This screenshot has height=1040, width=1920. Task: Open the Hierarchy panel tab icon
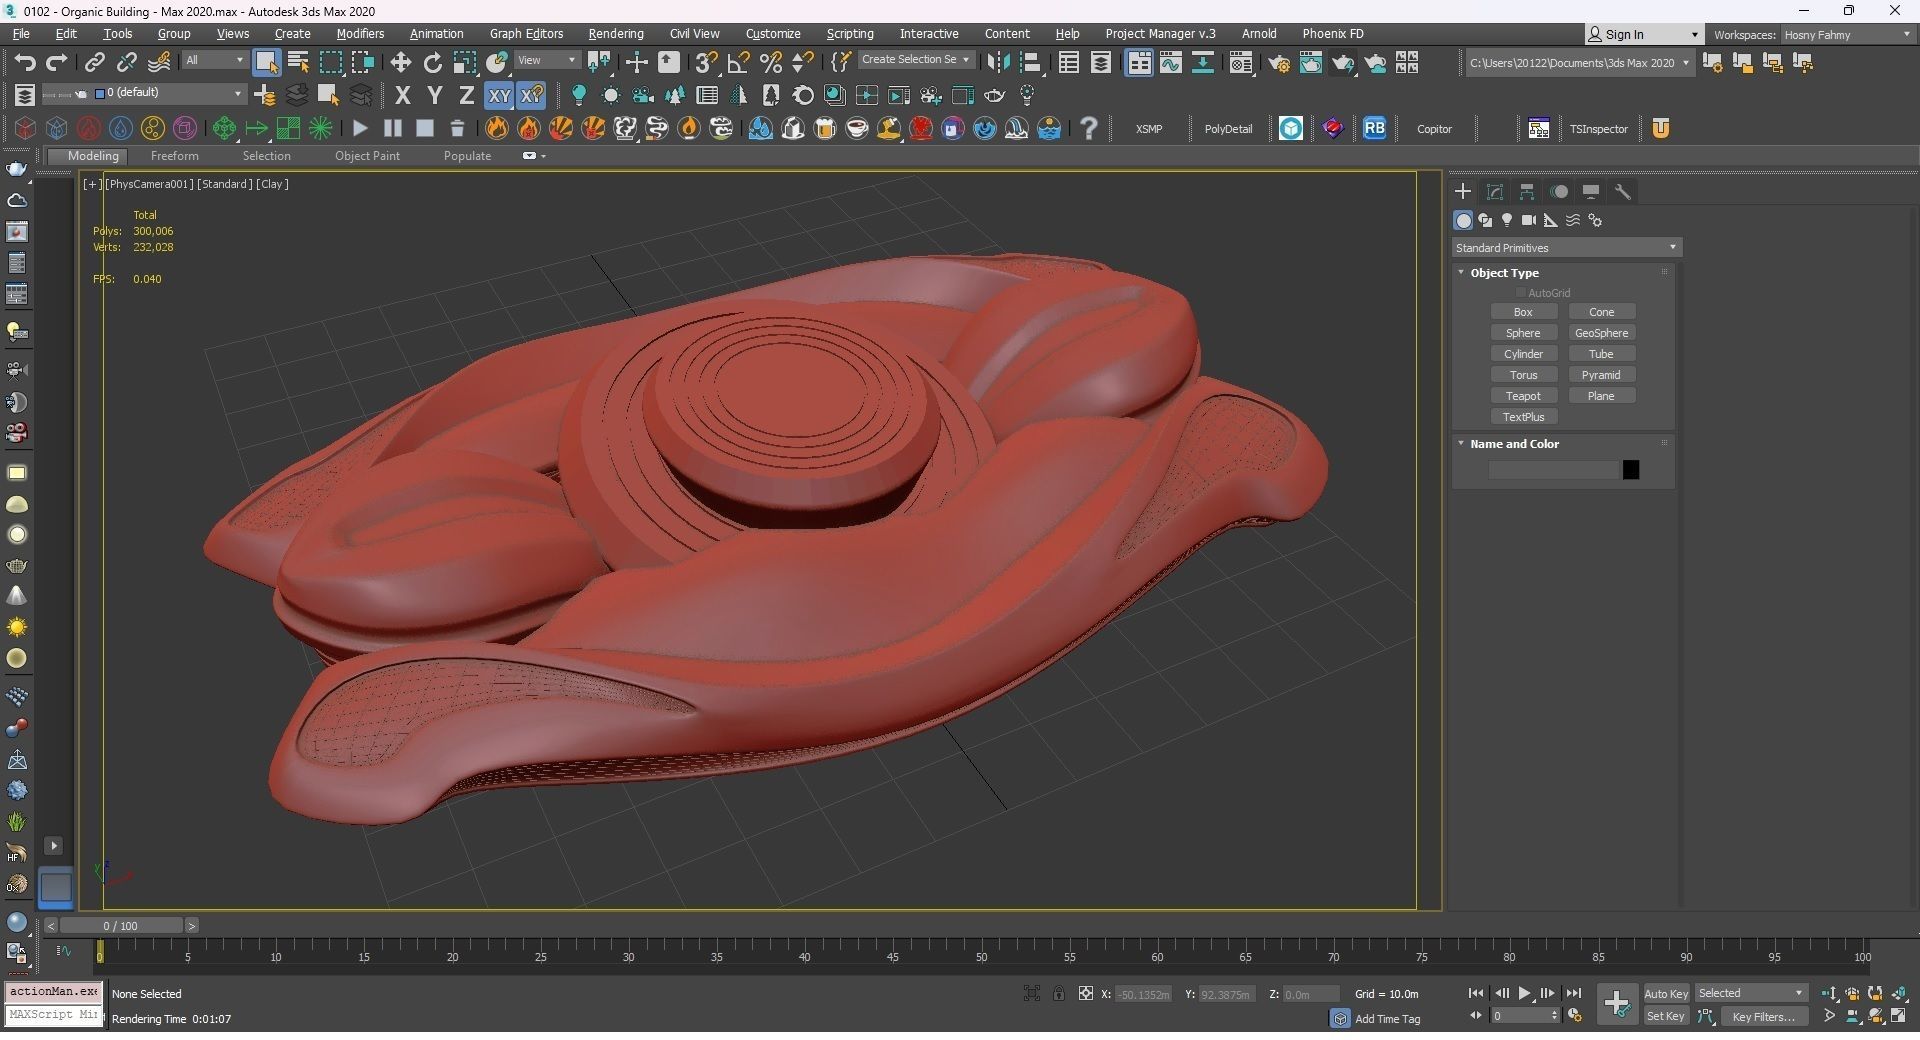click(x=1527, y=191)
